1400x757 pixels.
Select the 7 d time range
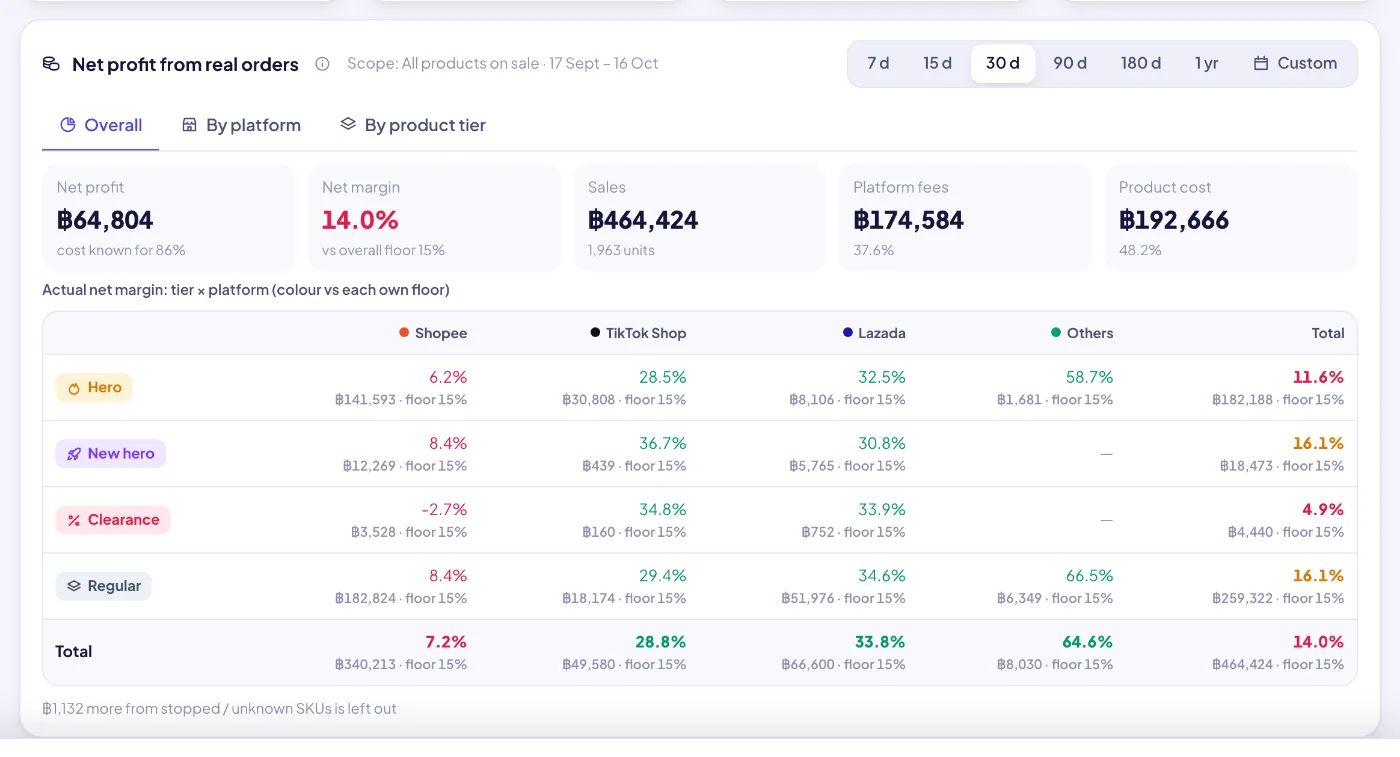tap(878, 64)
